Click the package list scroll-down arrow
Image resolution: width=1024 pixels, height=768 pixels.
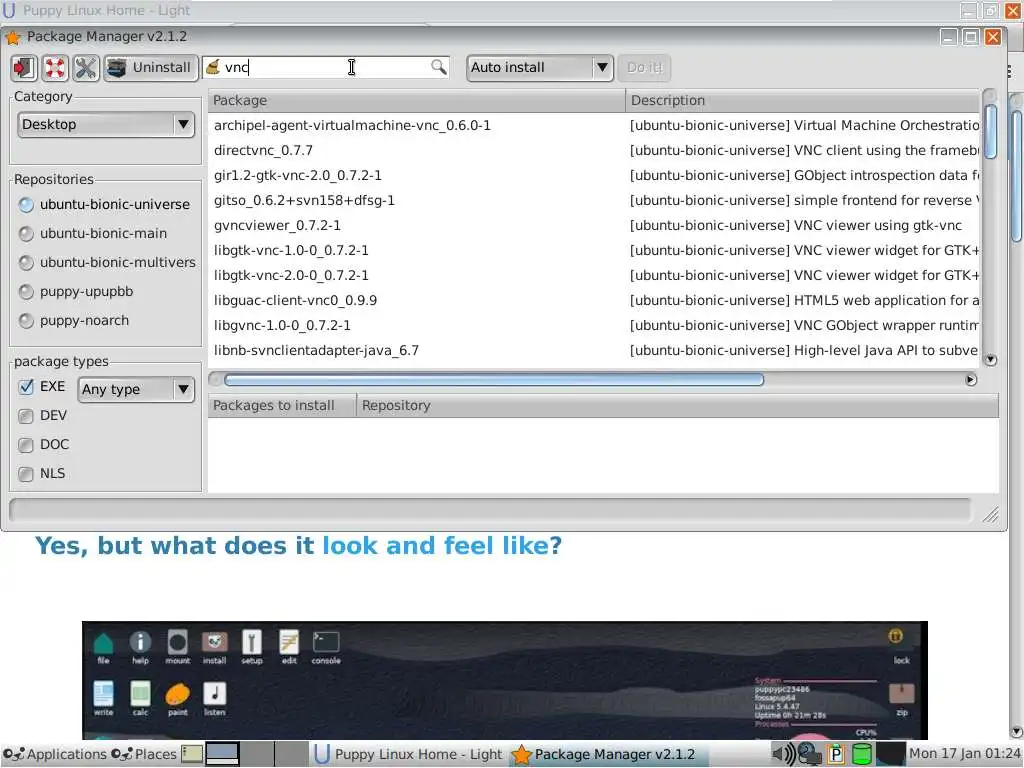991,360
